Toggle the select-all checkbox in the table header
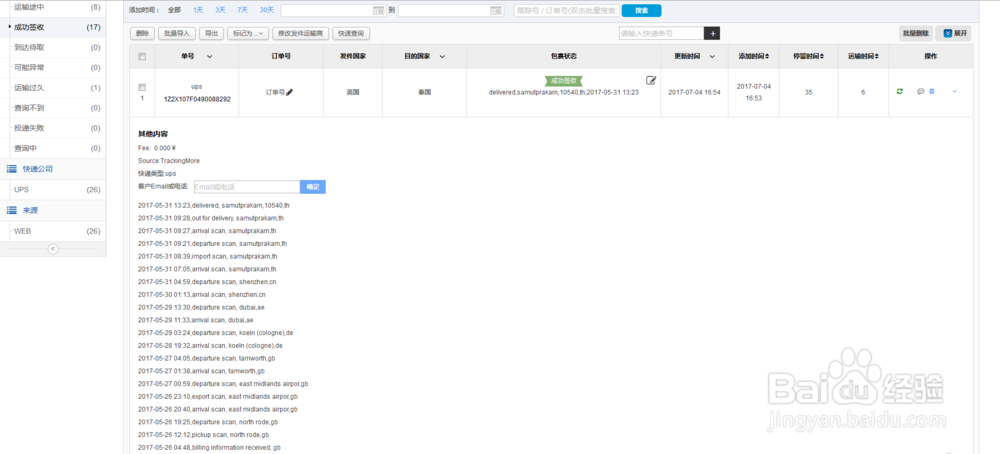Image resolution: width=1000 pixels, height=454 pixels. pyautogui.click(x=142, y=57)
